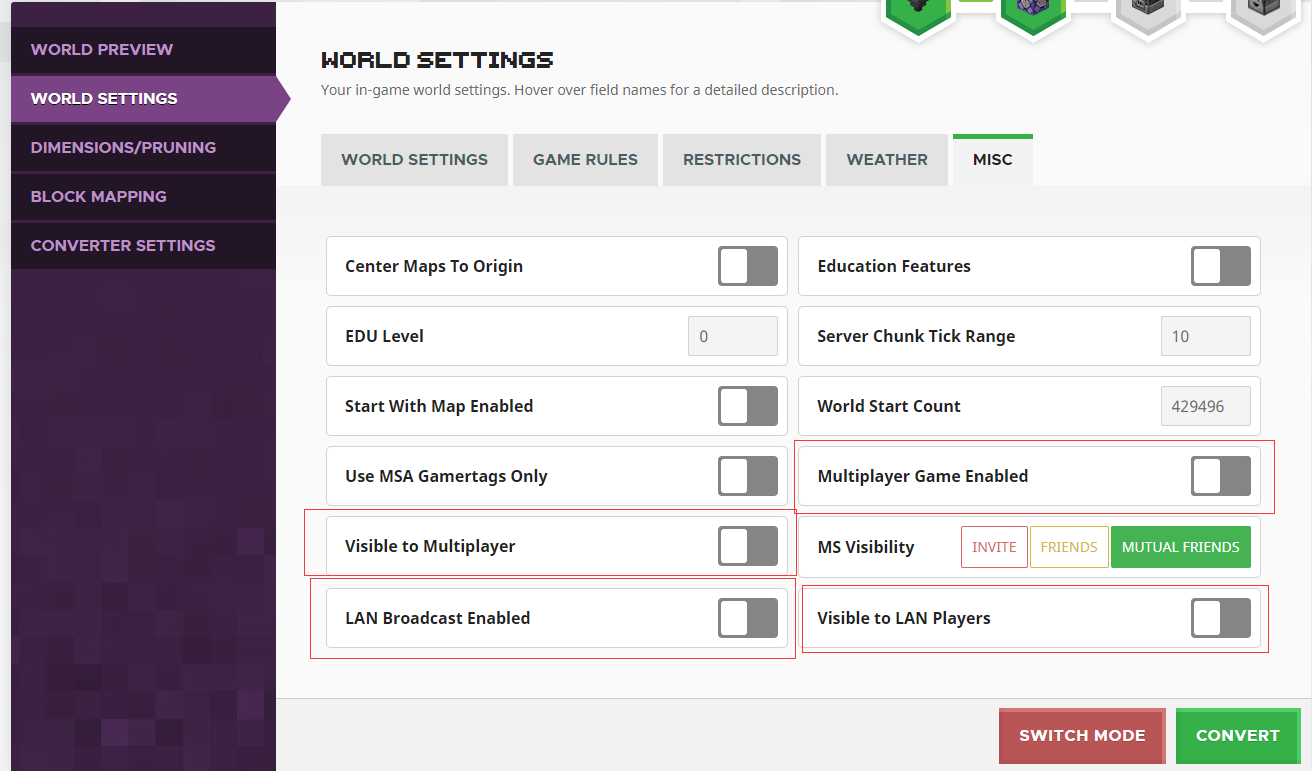Toggle Center Maps To Origin switch

(748, 266)
